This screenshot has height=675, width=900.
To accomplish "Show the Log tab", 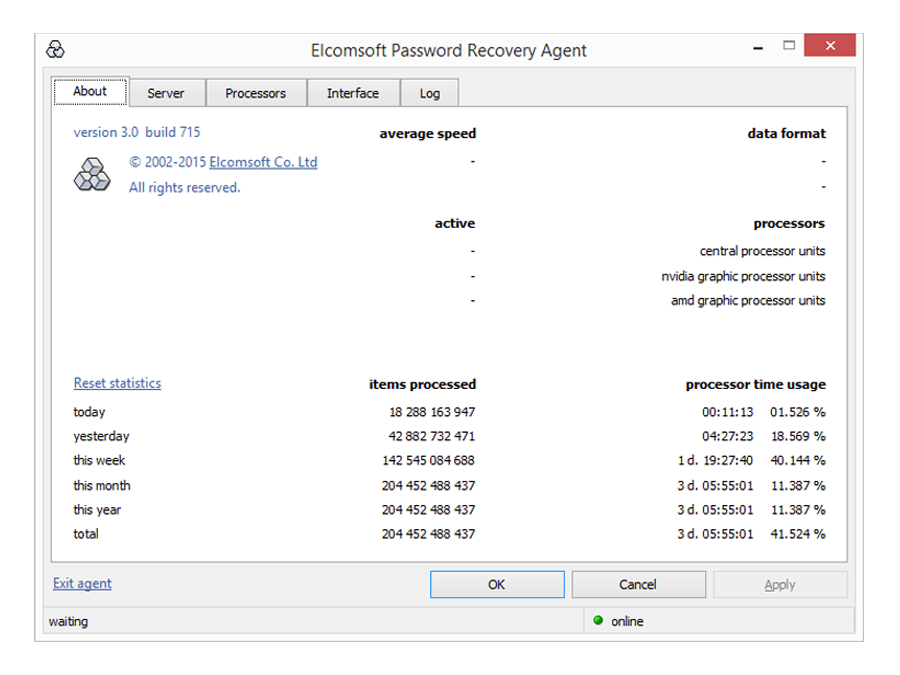I will point(429,93).
